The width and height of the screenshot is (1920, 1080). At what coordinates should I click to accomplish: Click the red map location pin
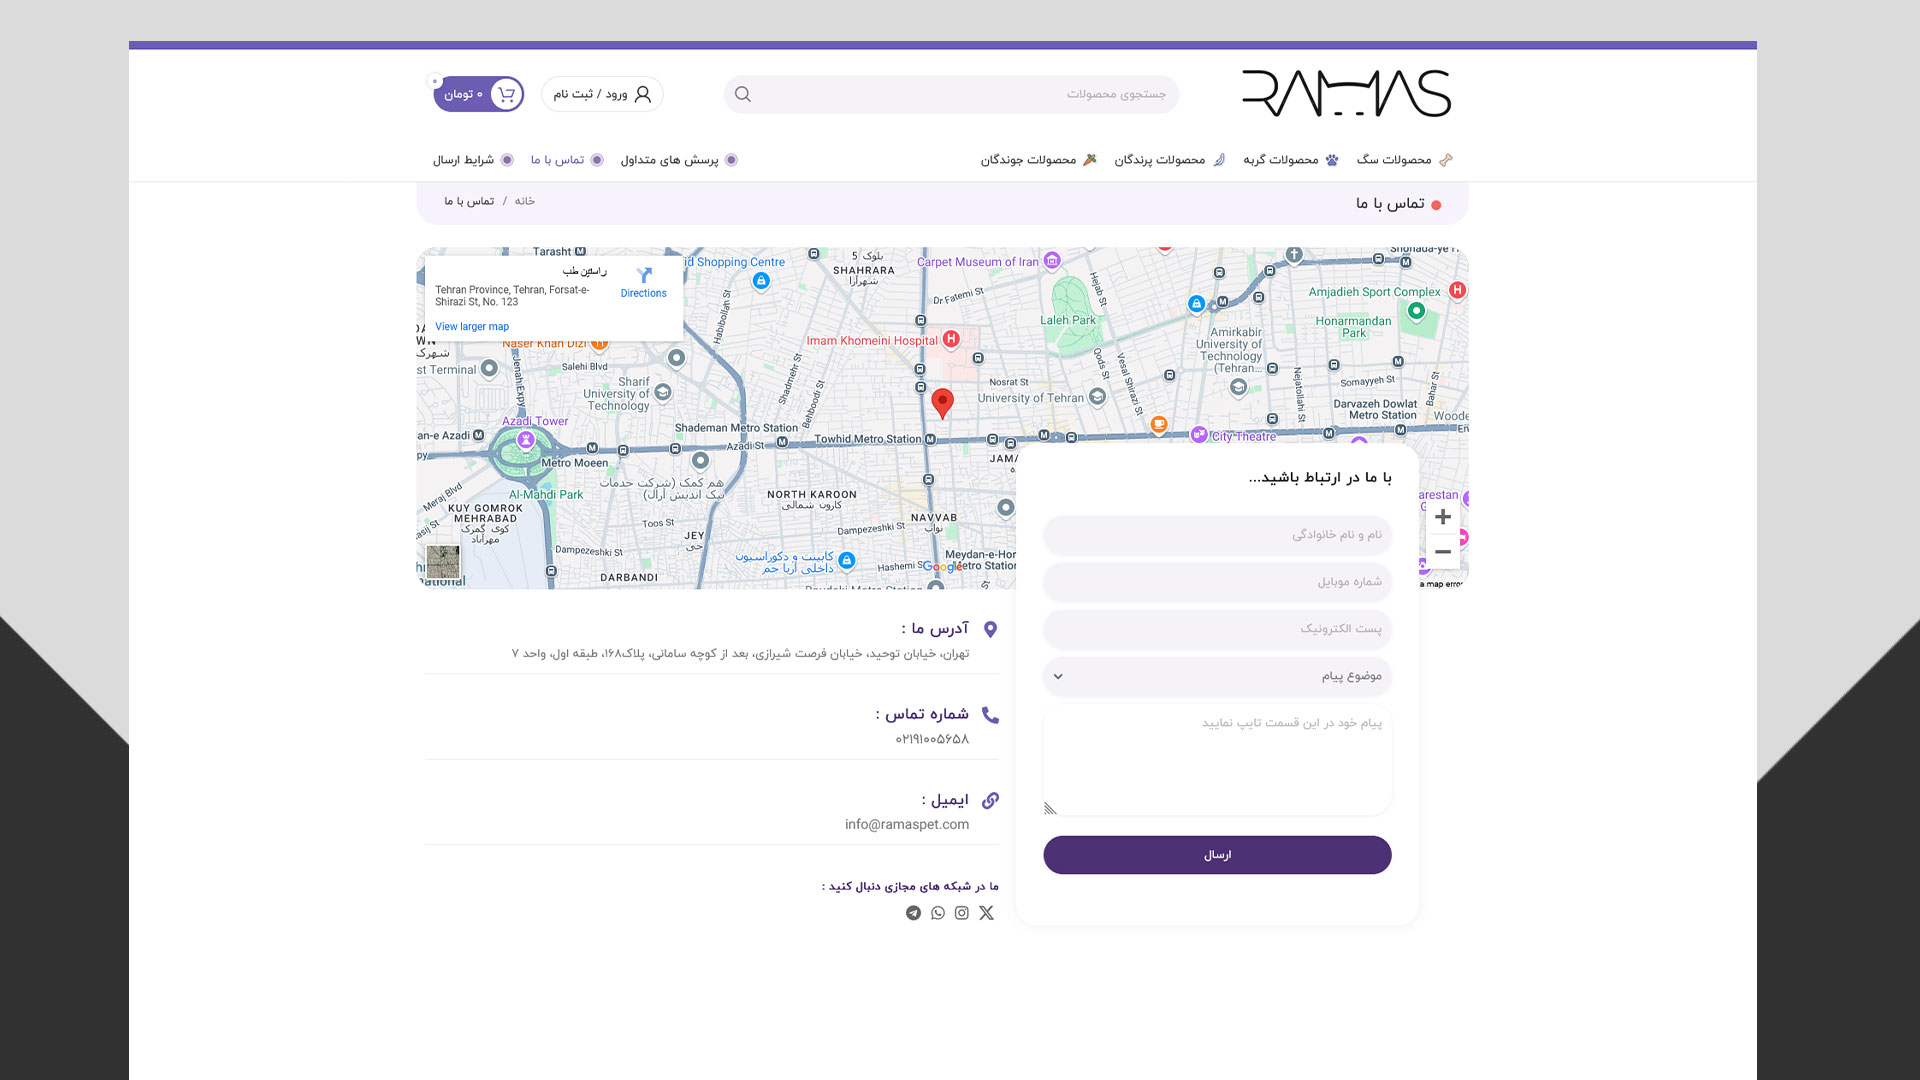tap(942, 401)
